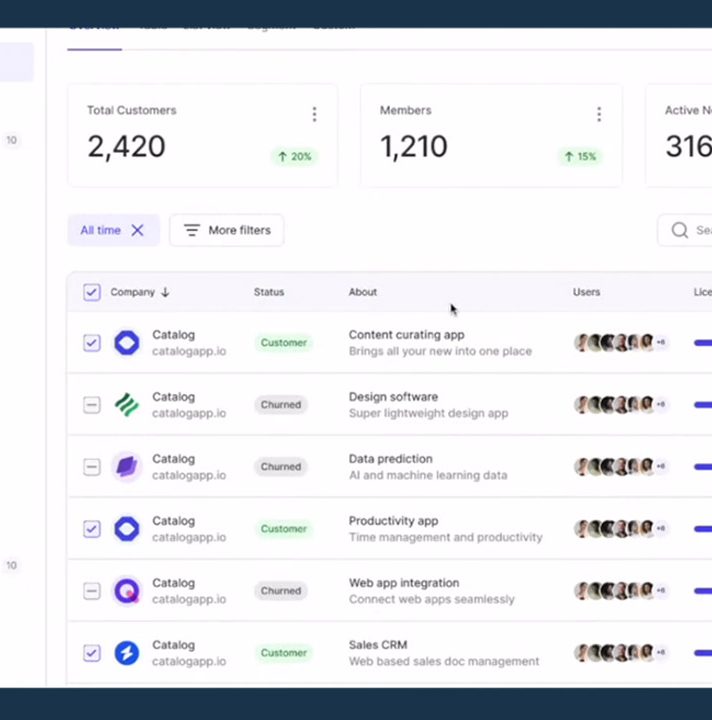Click the 15% growth badge
The image size is (712, 720).
pyautogui.click(x=580, y=157)
